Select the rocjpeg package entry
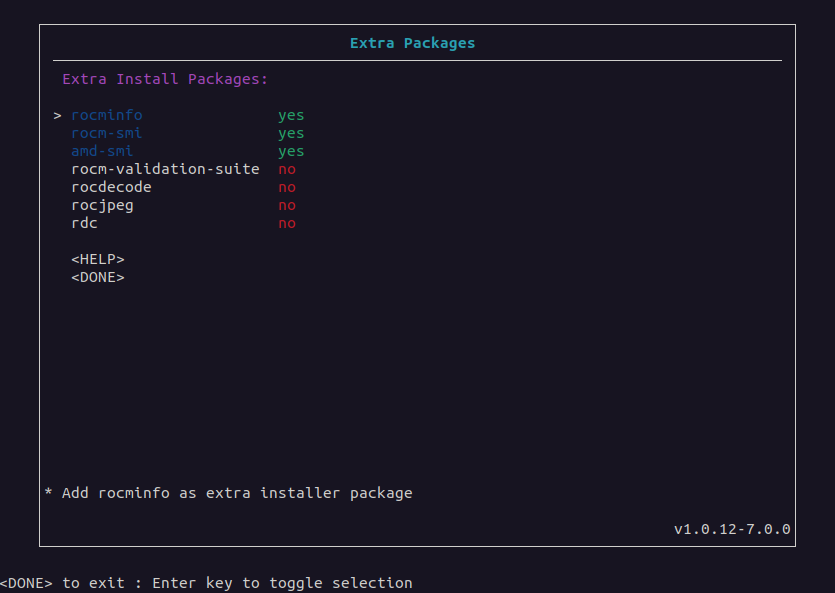 click(102, 205)
